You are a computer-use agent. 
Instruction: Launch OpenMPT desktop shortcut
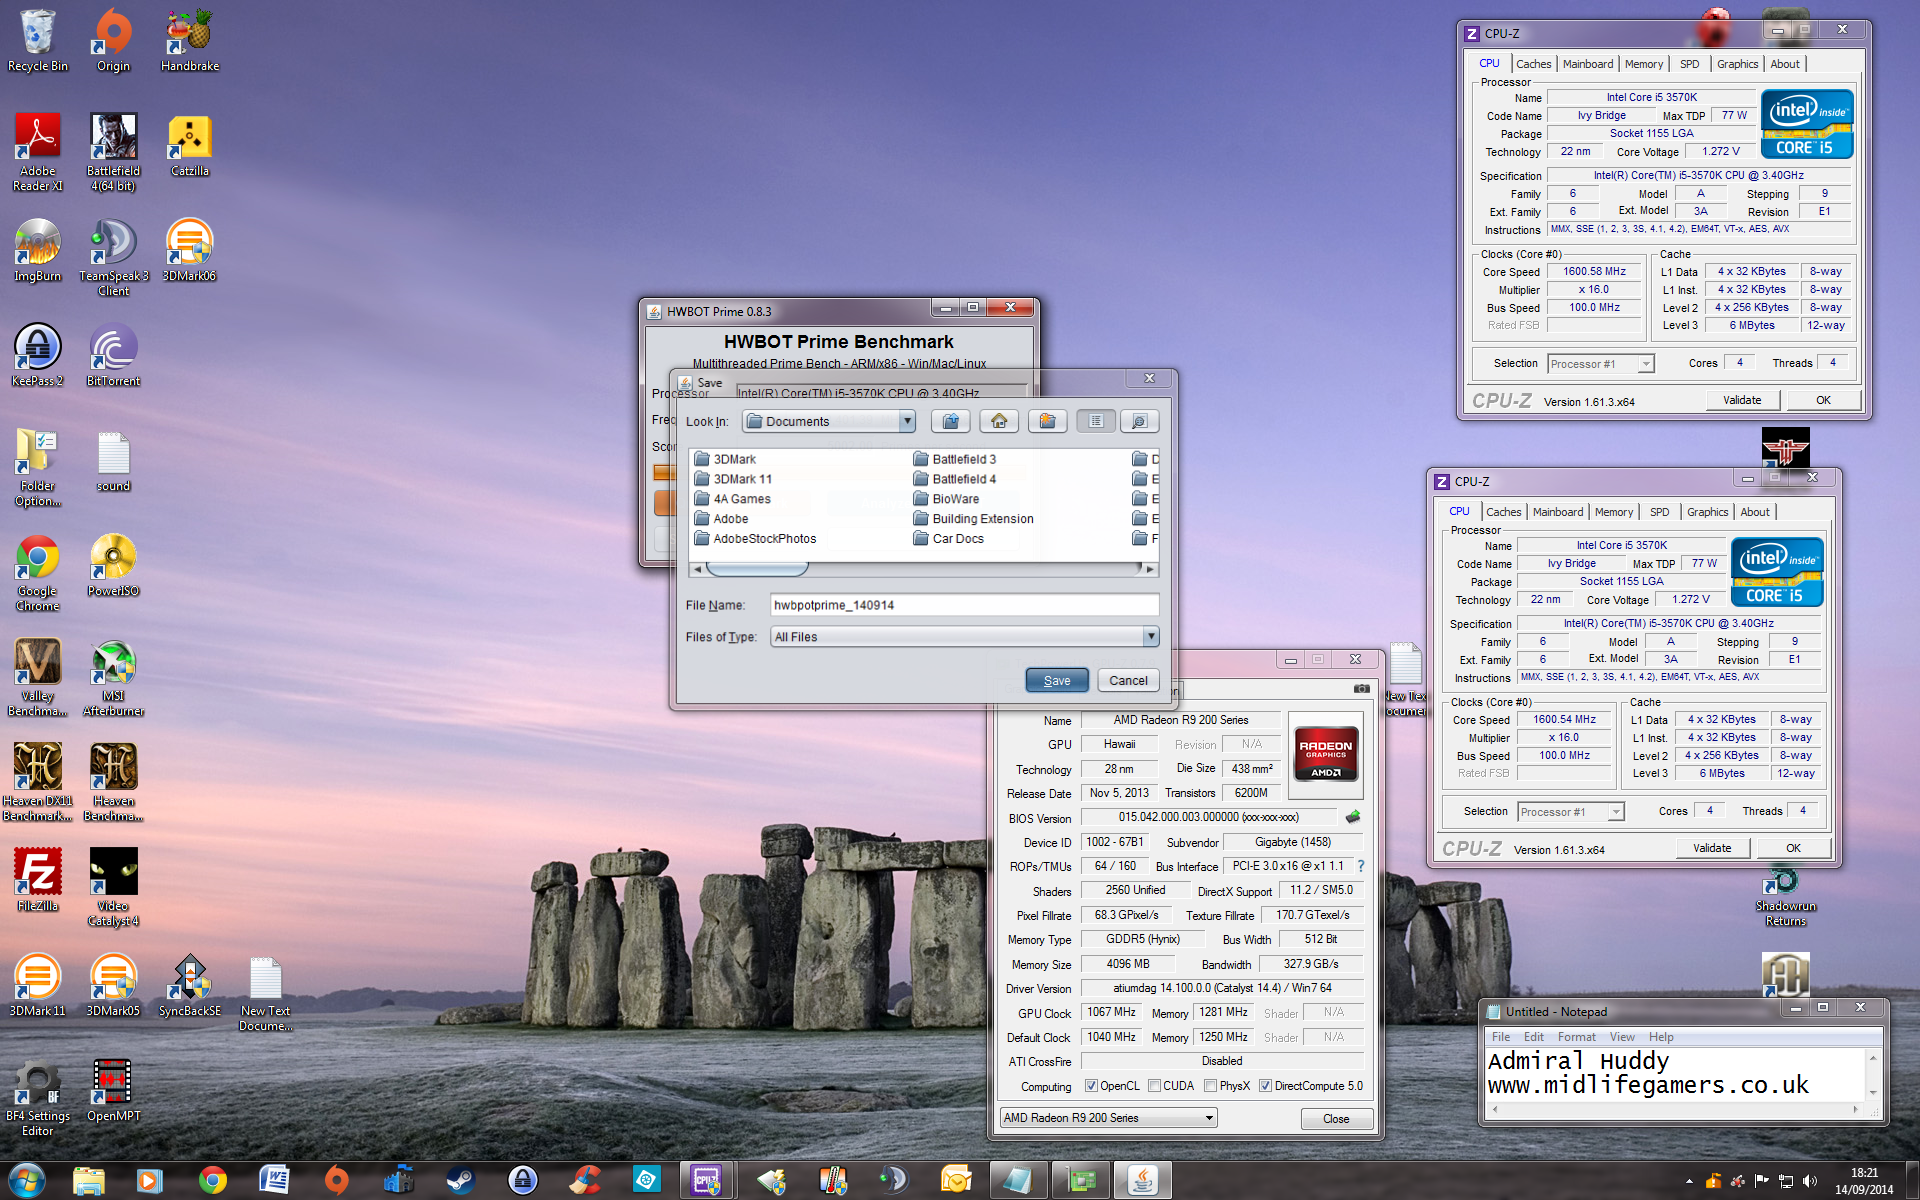113,1091
